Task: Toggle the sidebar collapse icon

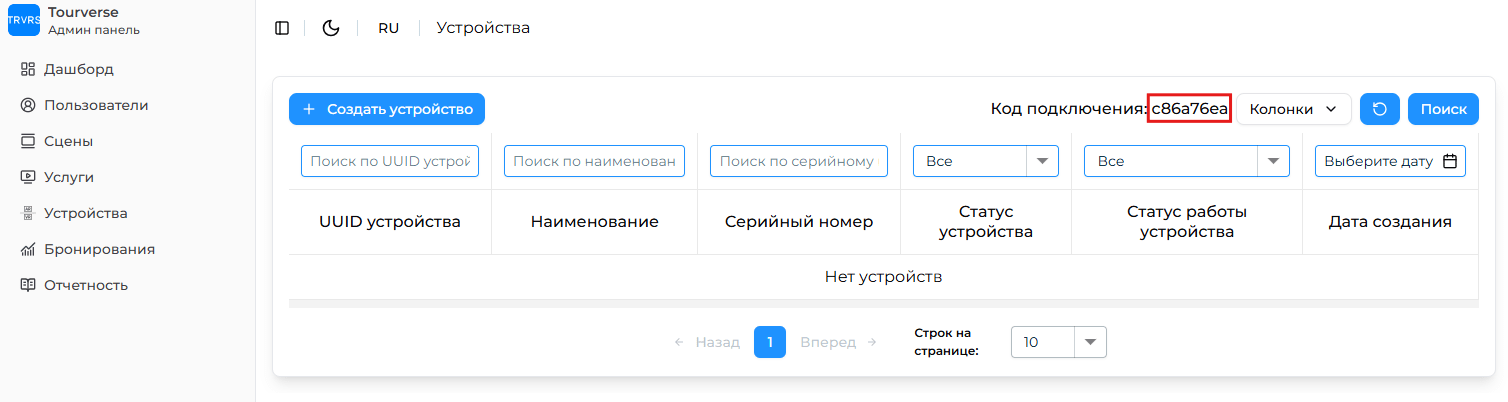Action: (x=282, y=28)
